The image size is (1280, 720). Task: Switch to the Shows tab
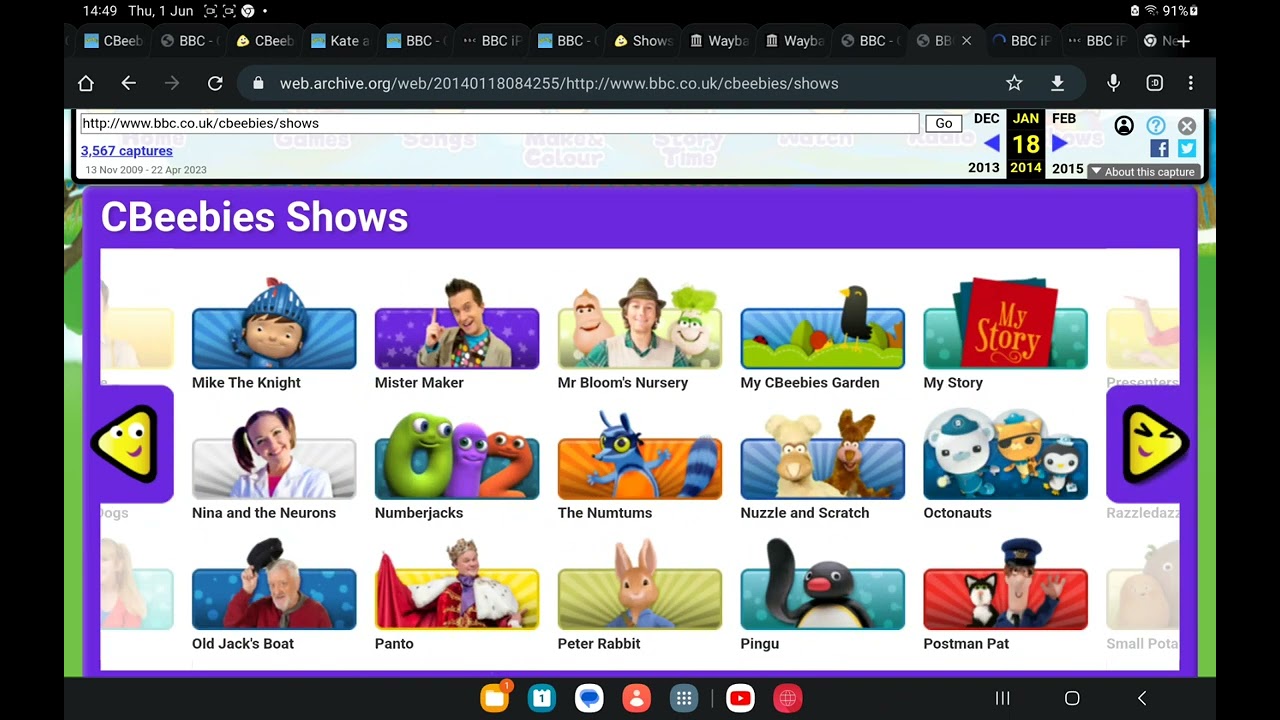point(643,41)
